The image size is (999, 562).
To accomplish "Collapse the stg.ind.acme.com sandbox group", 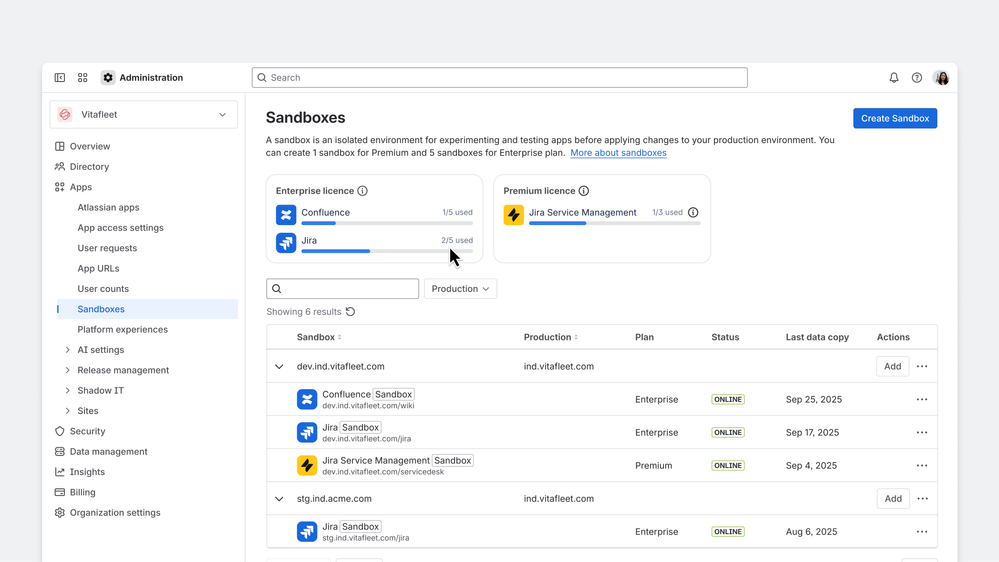I will click(x=279, y=499).
